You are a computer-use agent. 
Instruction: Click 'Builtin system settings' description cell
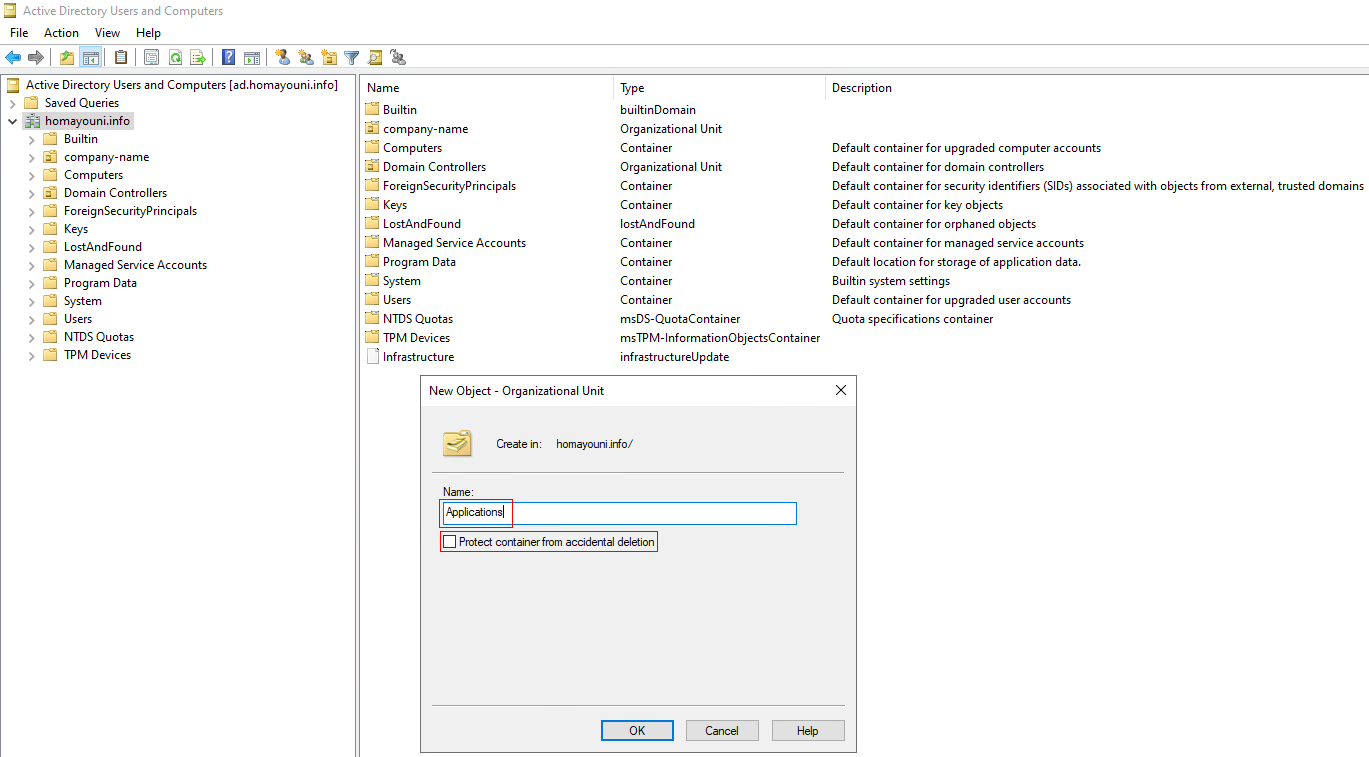coord(891,281)
